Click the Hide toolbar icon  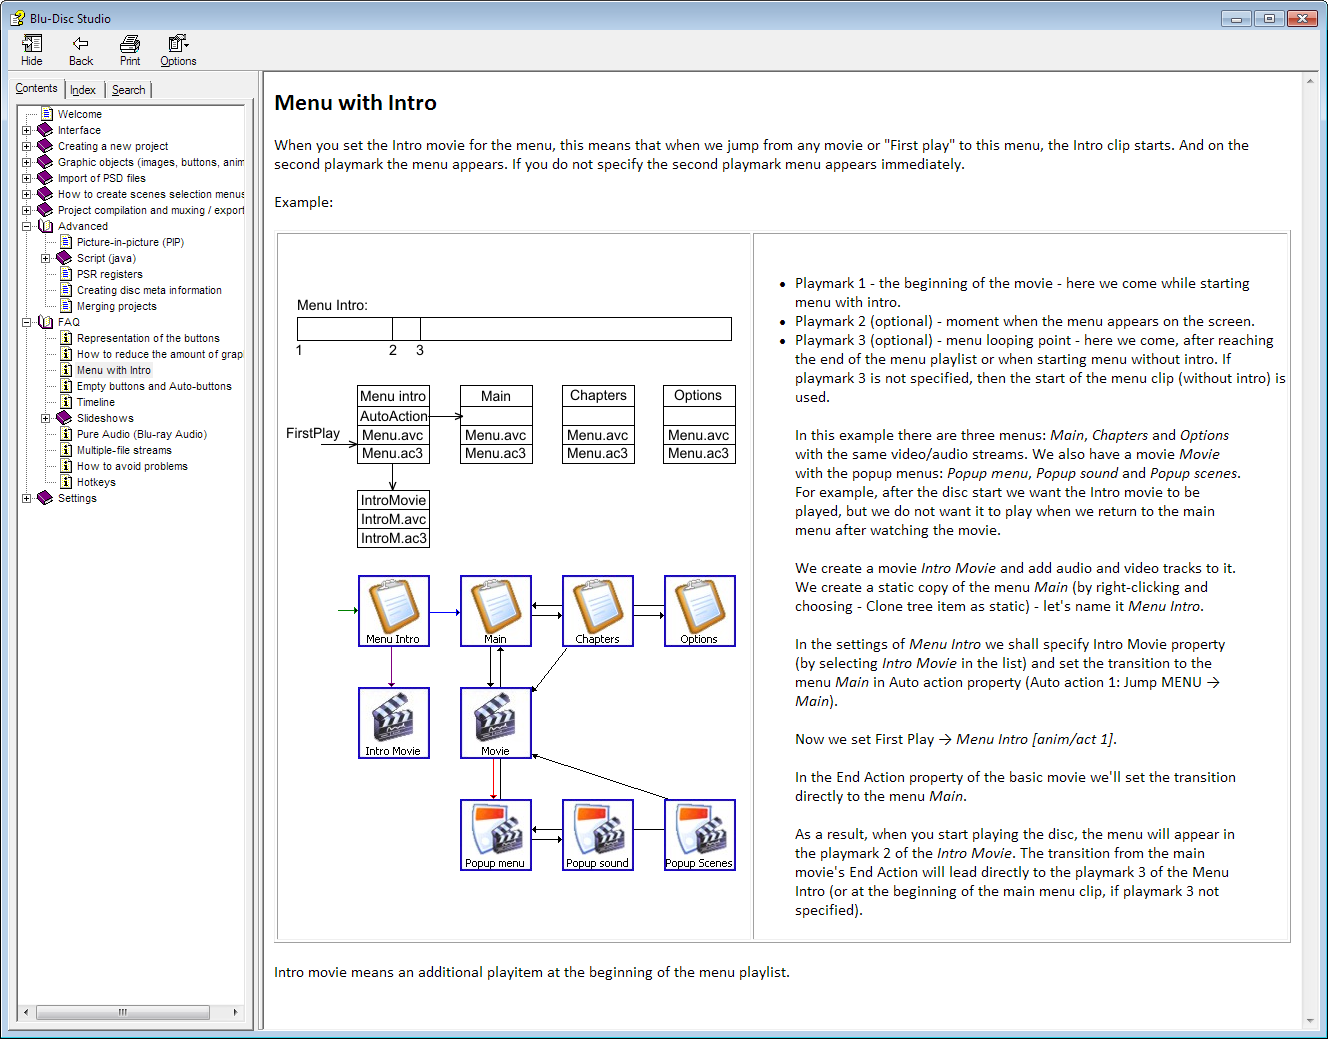tap(32, 44)
